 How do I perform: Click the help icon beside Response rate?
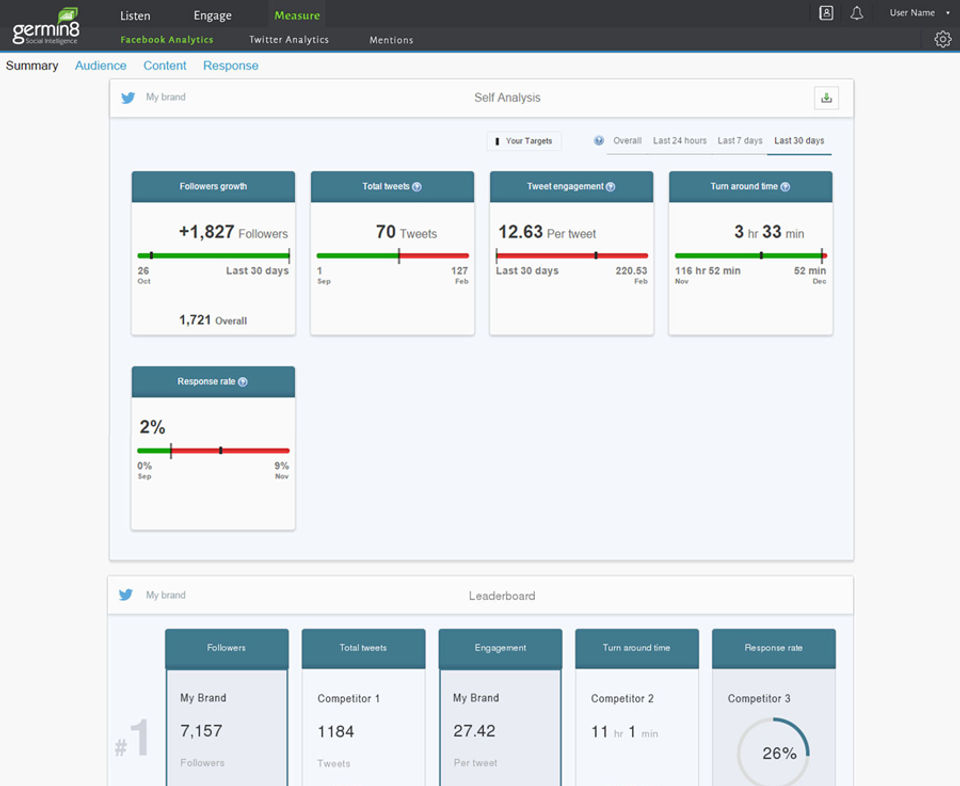(x=243, y=382)
